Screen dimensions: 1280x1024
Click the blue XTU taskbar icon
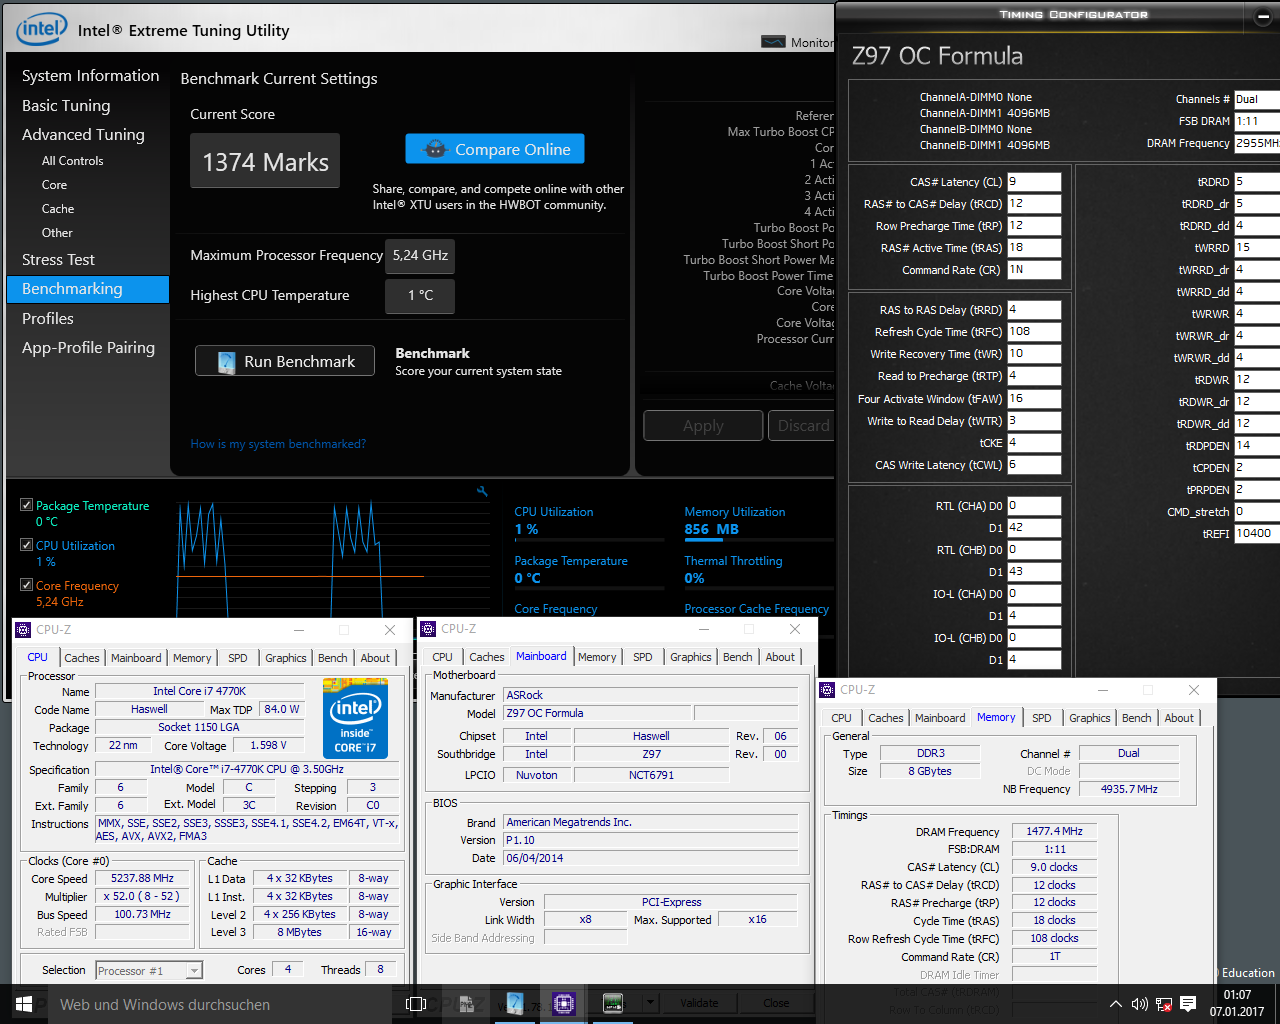(515, 1003)
